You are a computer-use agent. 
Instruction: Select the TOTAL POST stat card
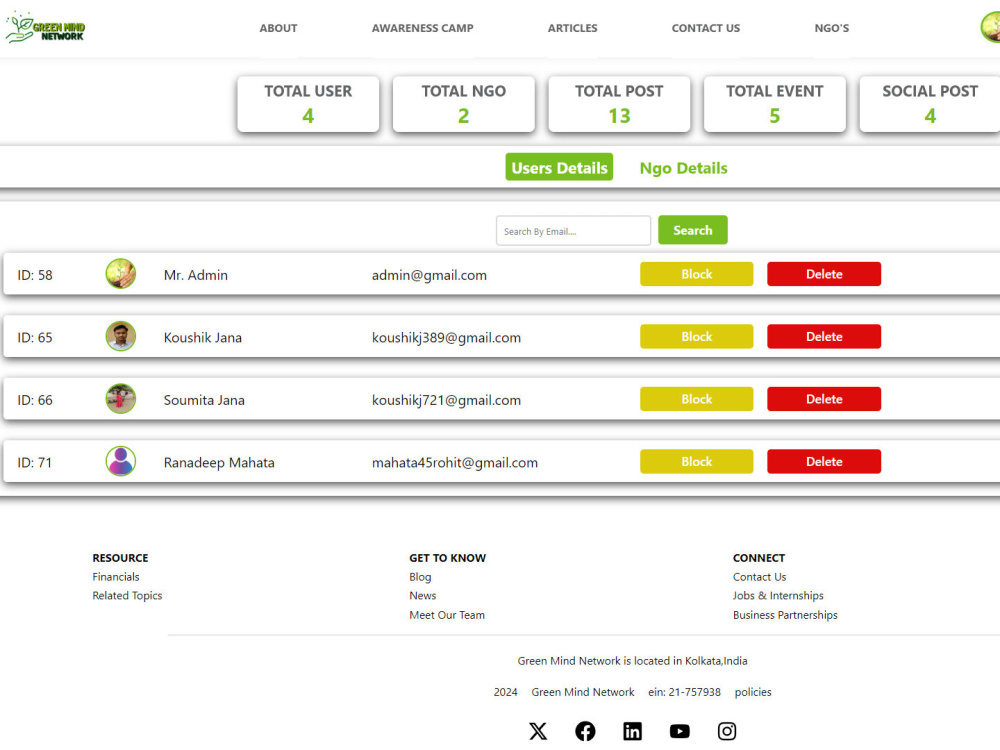619,104
